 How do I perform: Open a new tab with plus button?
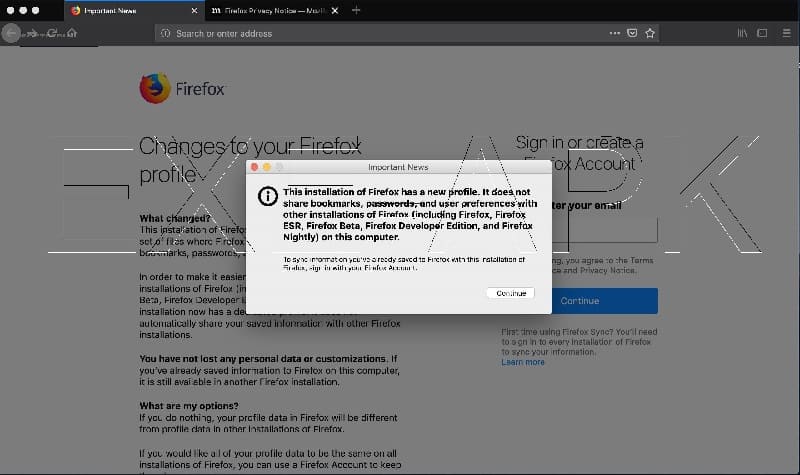[356, 10]
